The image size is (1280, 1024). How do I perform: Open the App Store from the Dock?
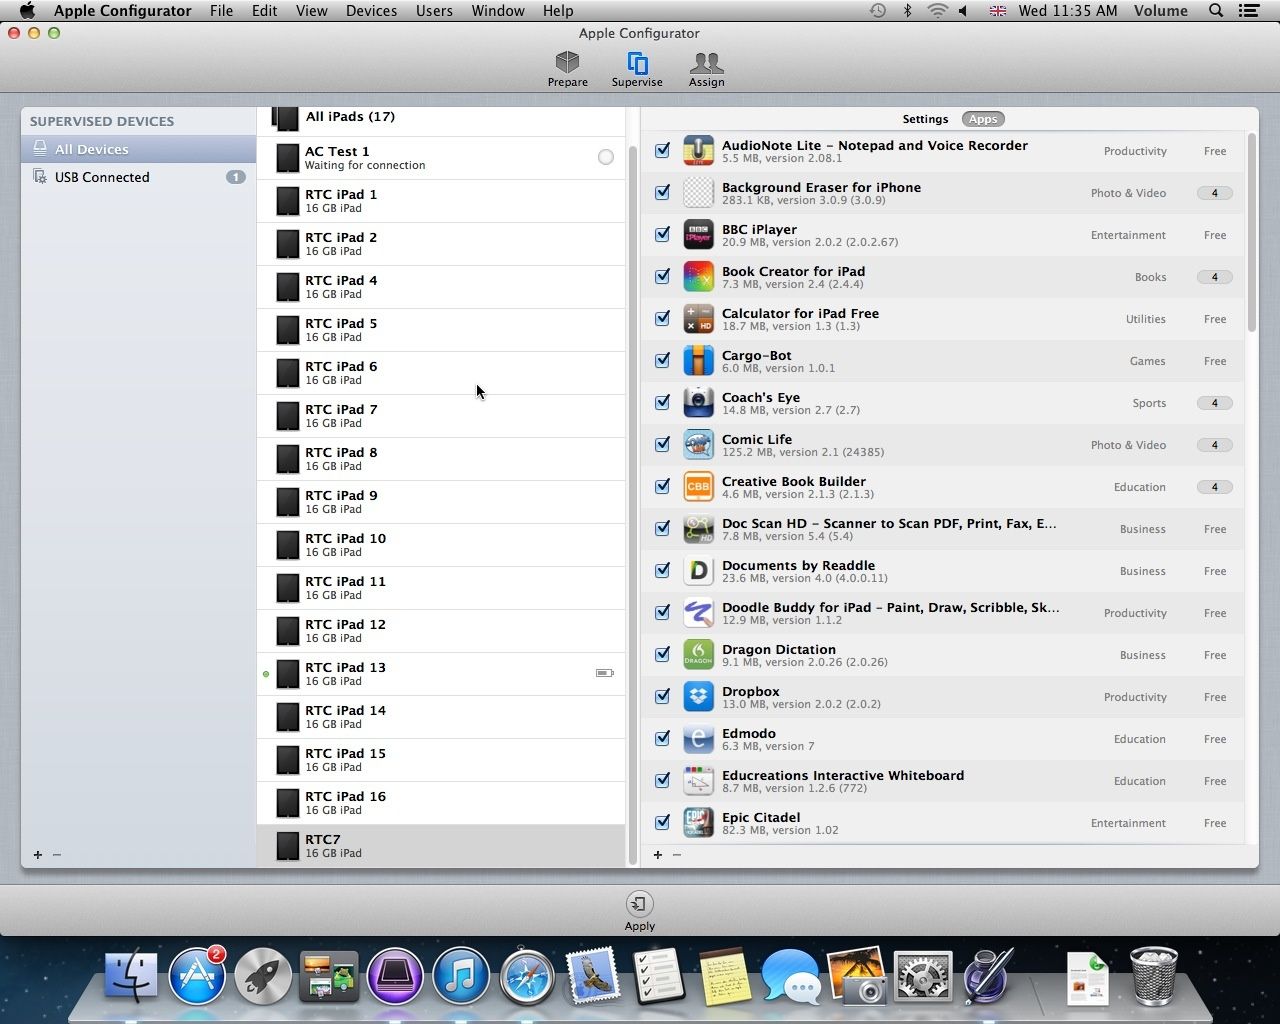[197, 976]
